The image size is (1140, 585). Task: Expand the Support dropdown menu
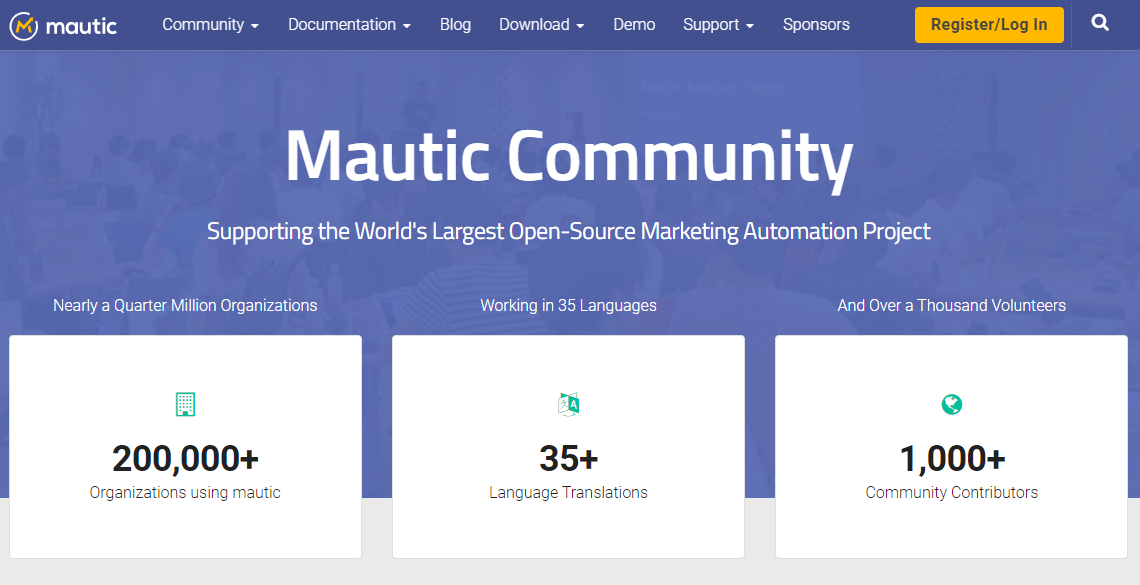(x=718, y=25)
